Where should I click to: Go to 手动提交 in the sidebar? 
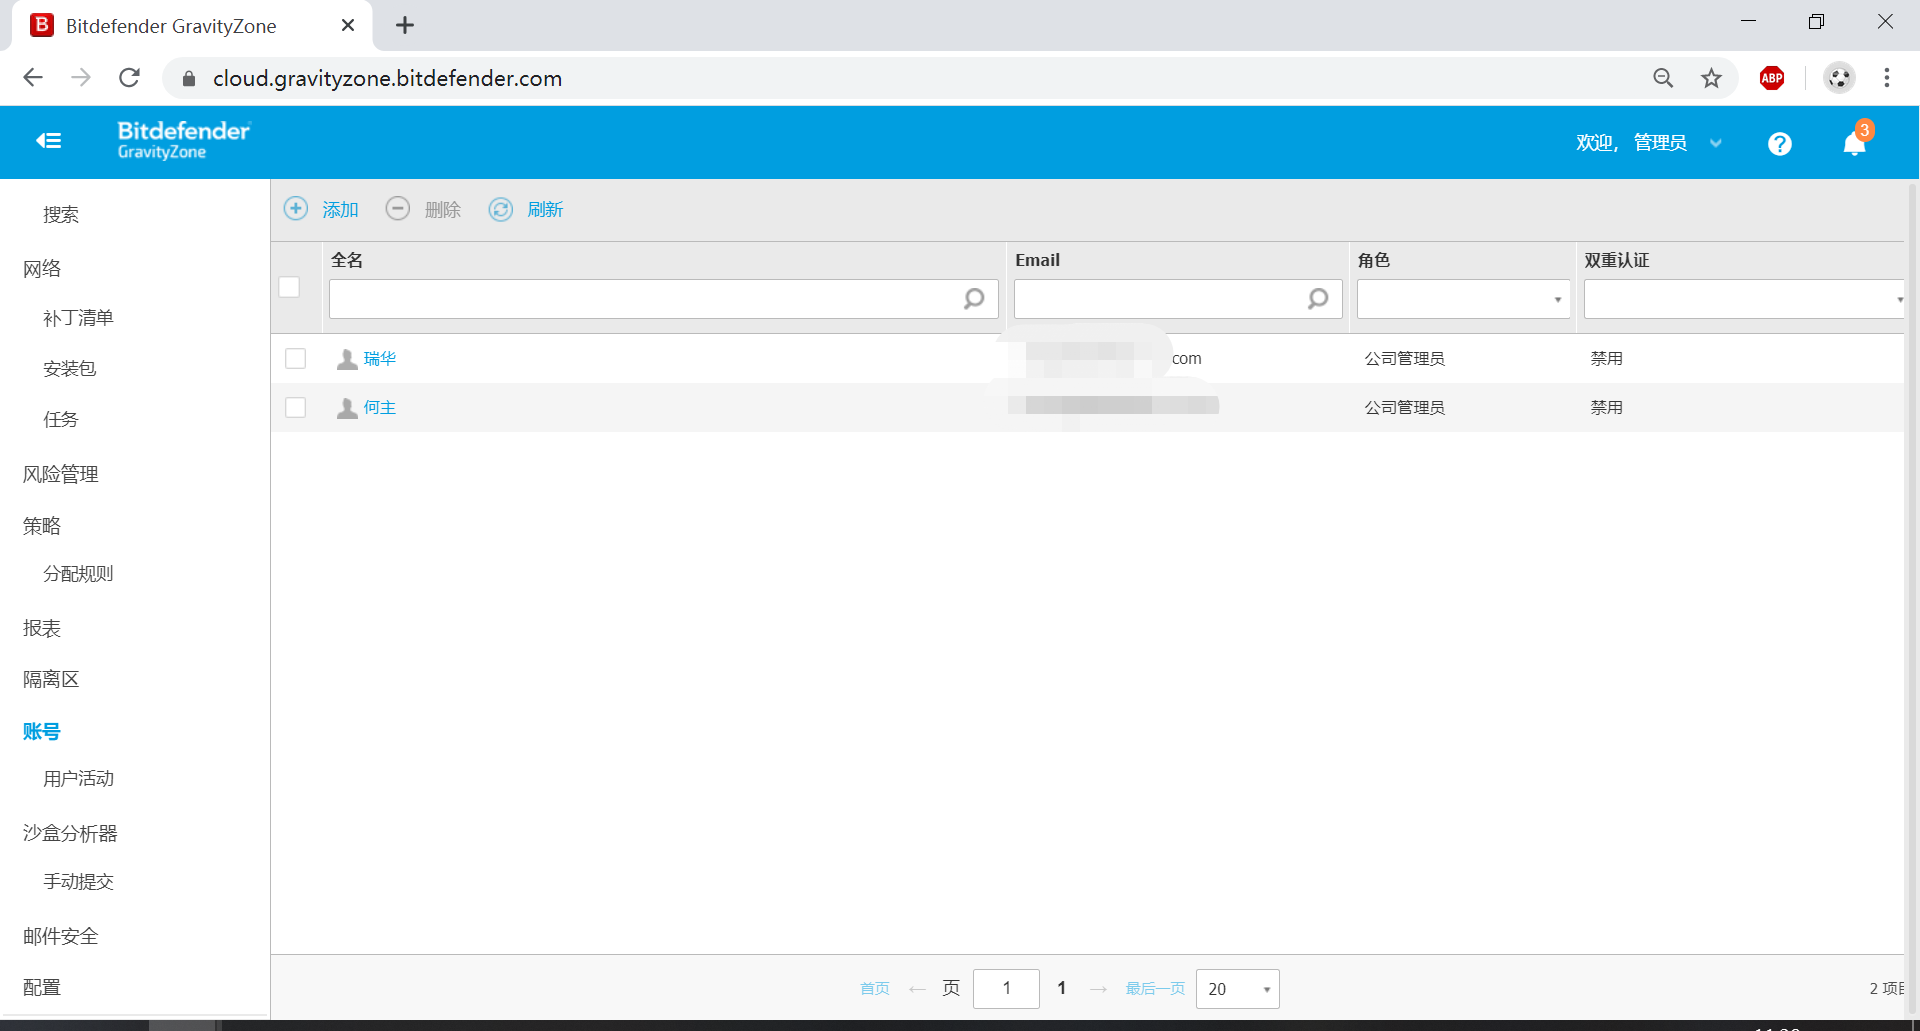coord(78,882)
